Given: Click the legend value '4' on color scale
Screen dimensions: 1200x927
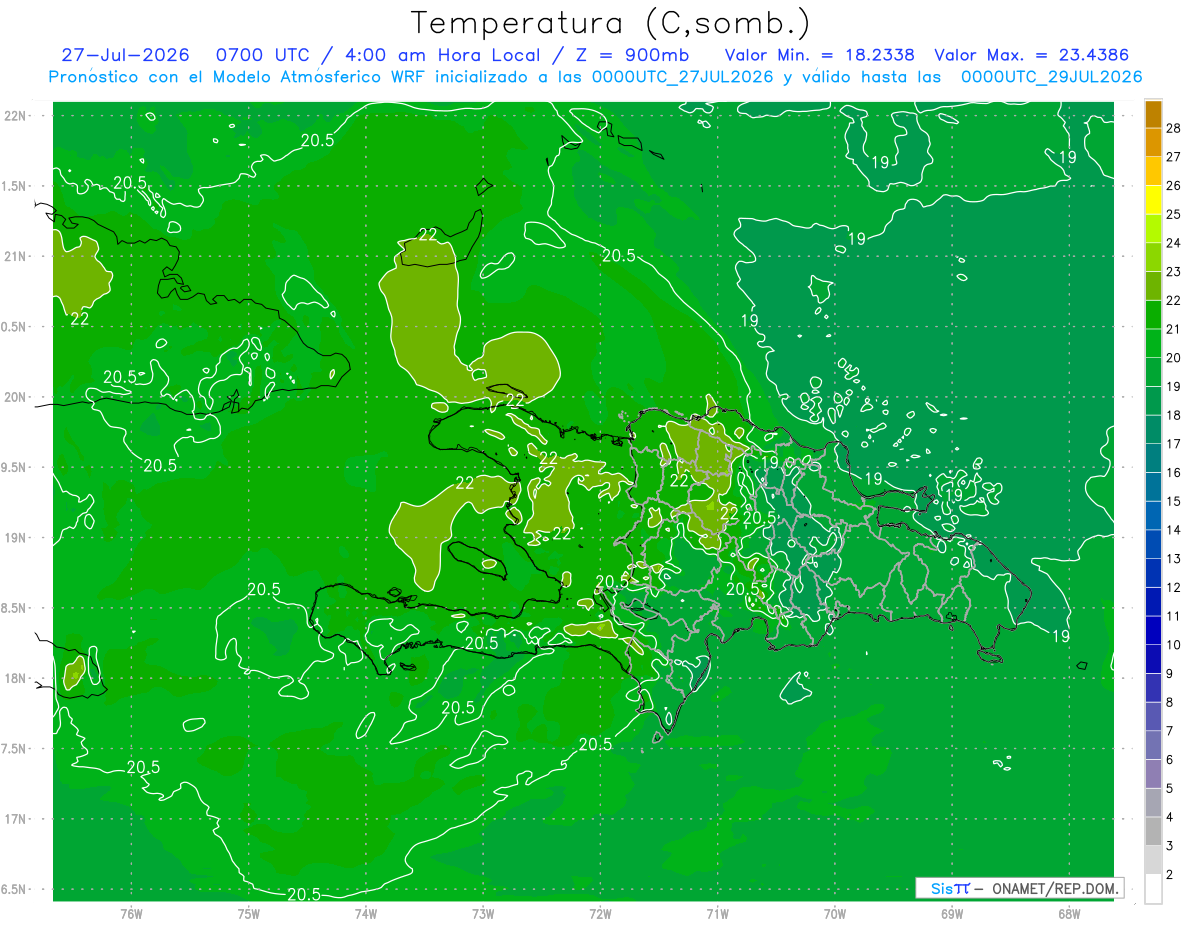Looking at the screenshot, I should point(1171,817).
